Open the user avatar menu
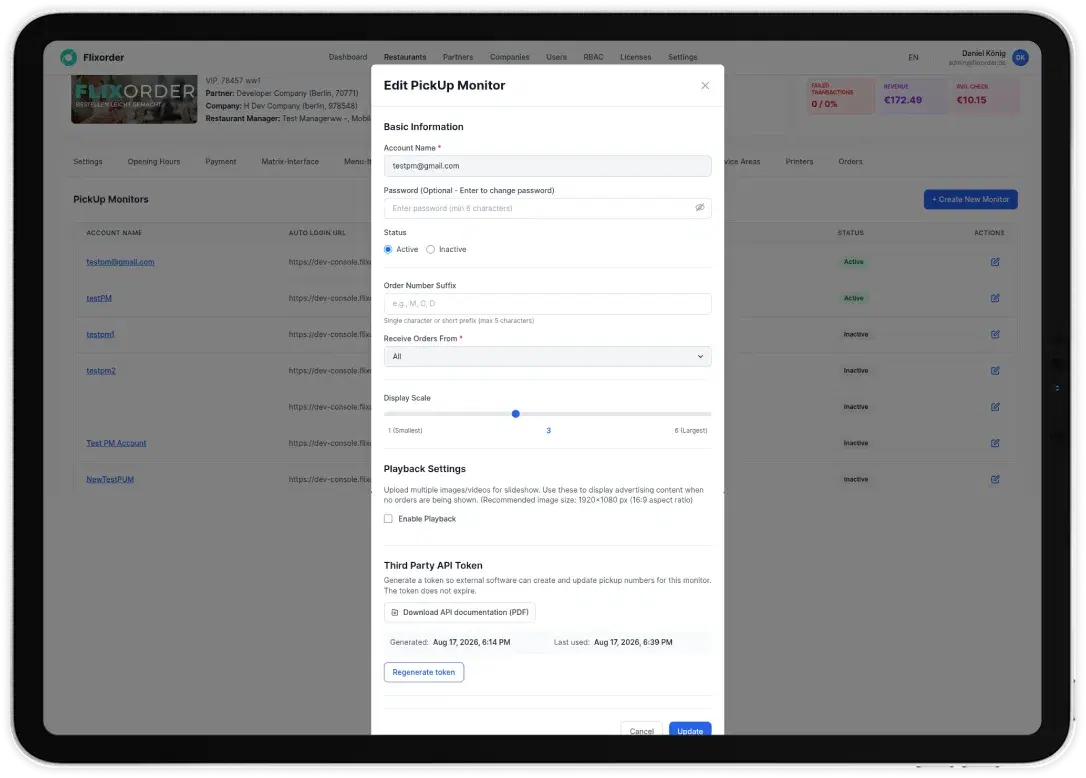Image resolution: width=1086 pixels, height=778 pixels. click(1020, 58)
